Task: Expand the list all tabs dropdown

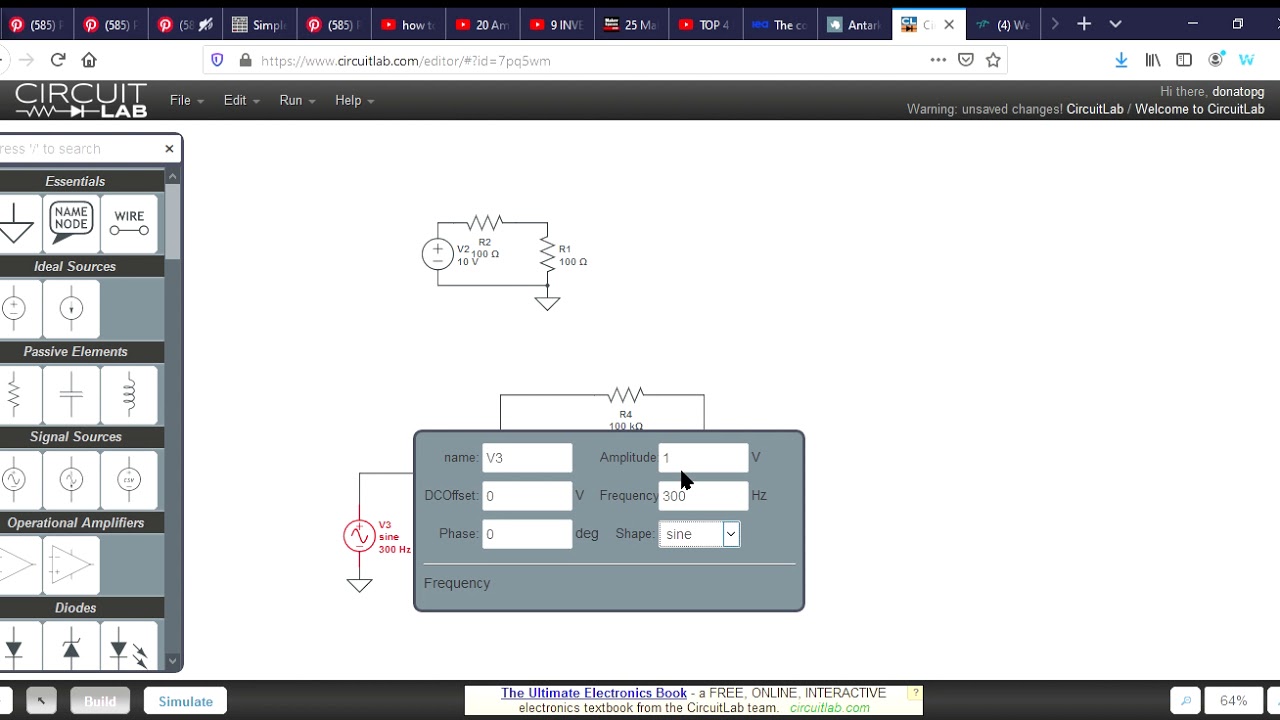Action: click(1115, 24)
